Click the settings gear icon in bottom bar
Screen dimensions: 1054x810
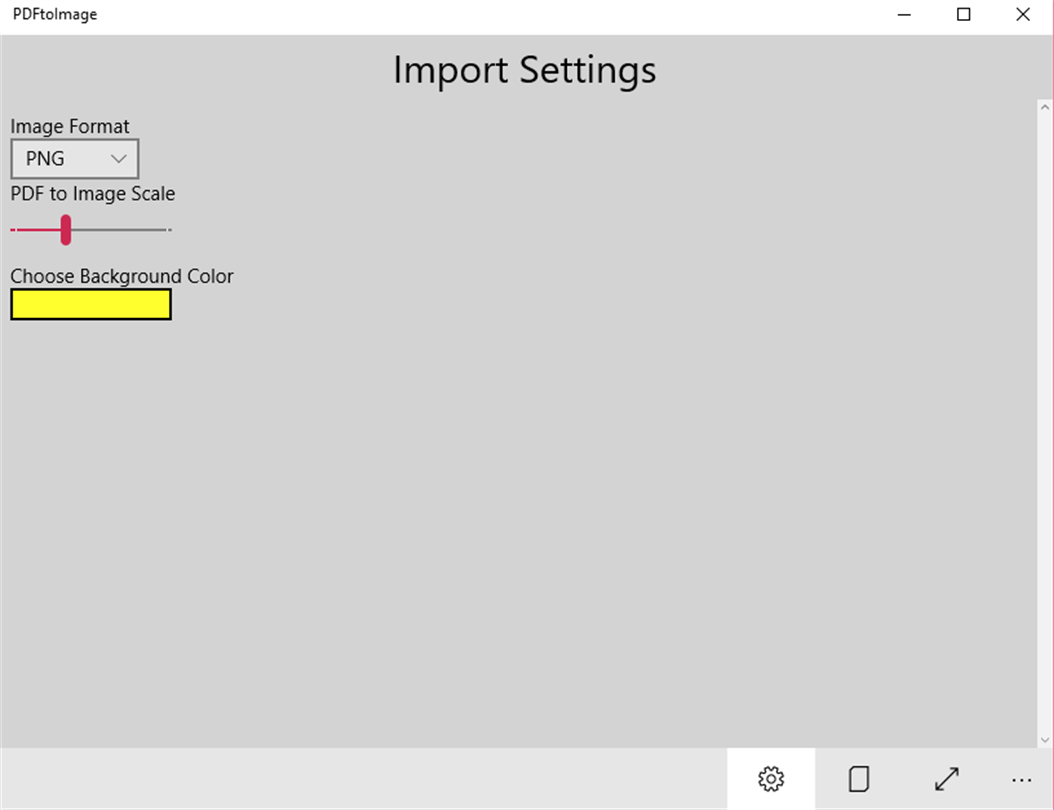(x=770, y=778)
